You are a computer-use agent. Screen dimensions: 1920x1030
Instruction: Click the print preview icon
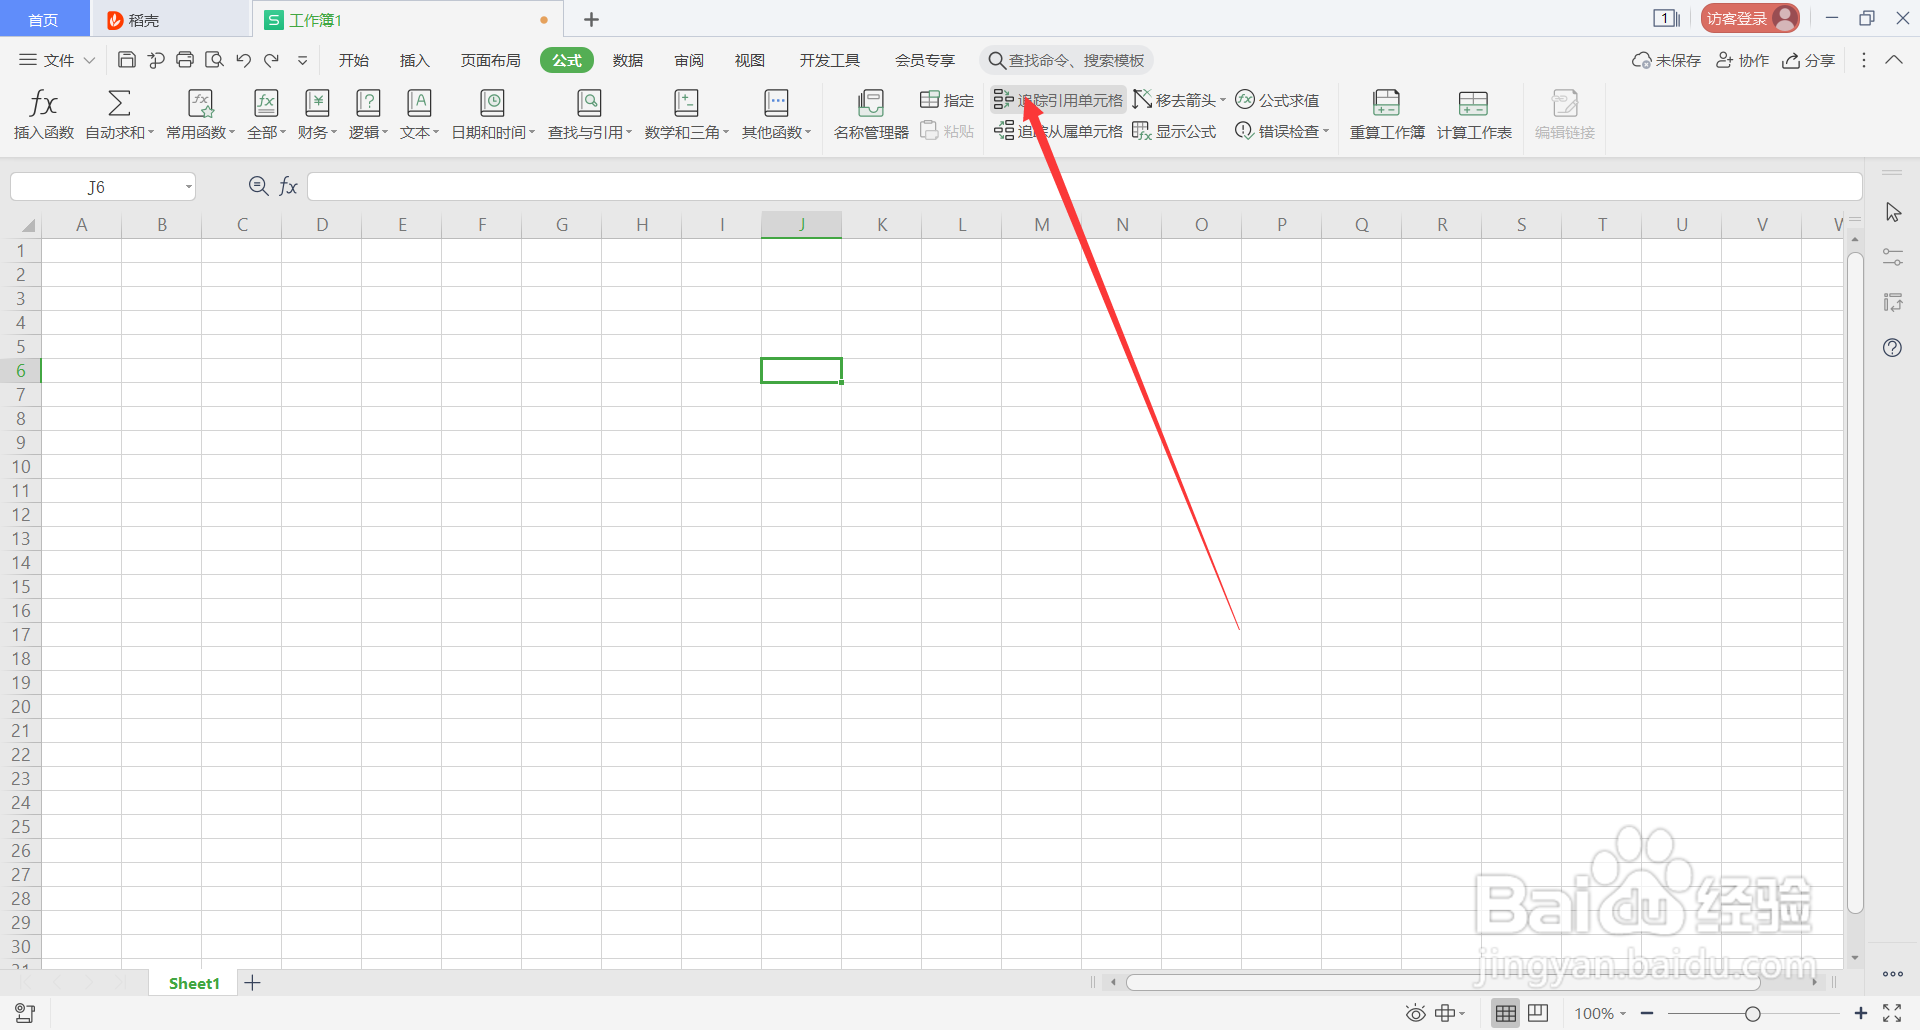coord(214,60)
